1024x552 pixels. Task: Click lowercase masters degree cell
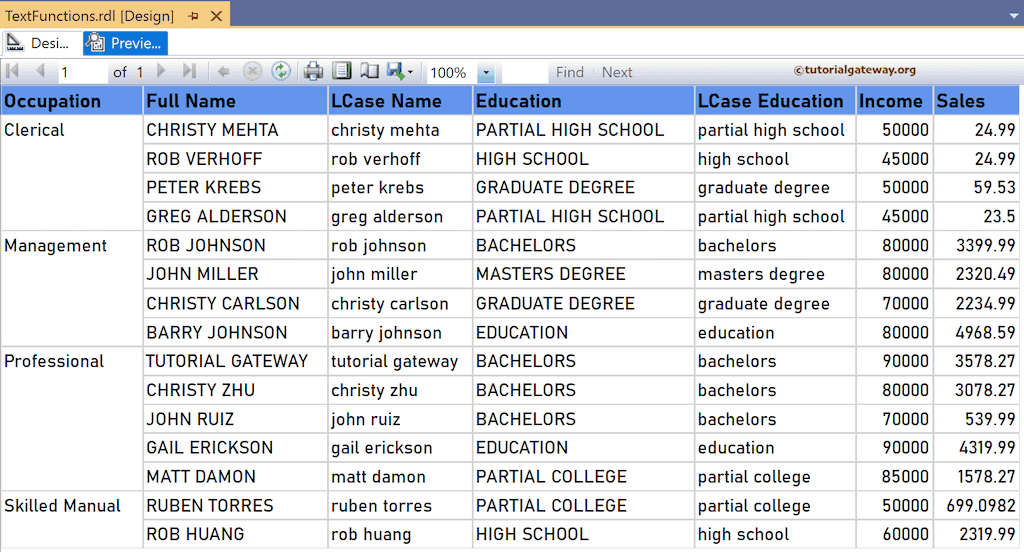pos(775,274)
